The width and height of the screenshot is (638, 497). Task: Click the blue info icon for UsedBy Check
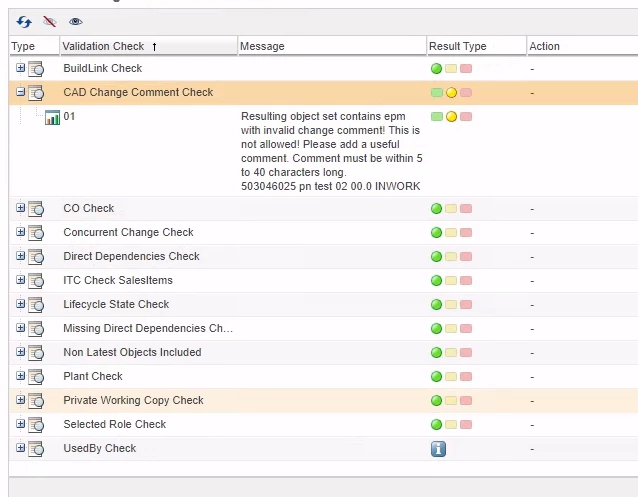[438, 449]
